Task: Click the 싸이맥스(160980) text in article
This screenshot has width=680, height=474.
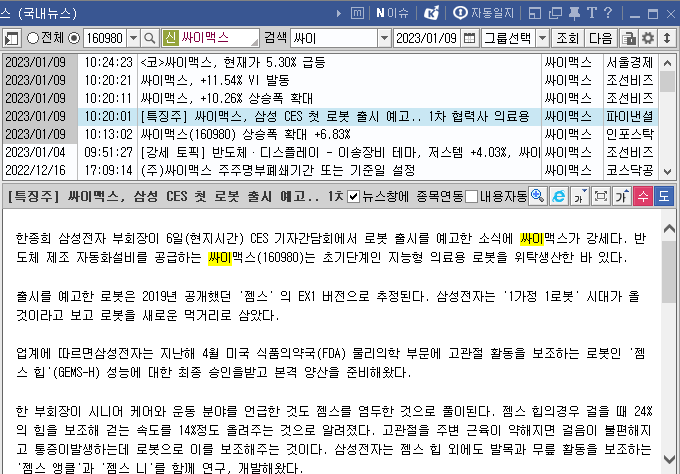Action: (x=256, y=258)
